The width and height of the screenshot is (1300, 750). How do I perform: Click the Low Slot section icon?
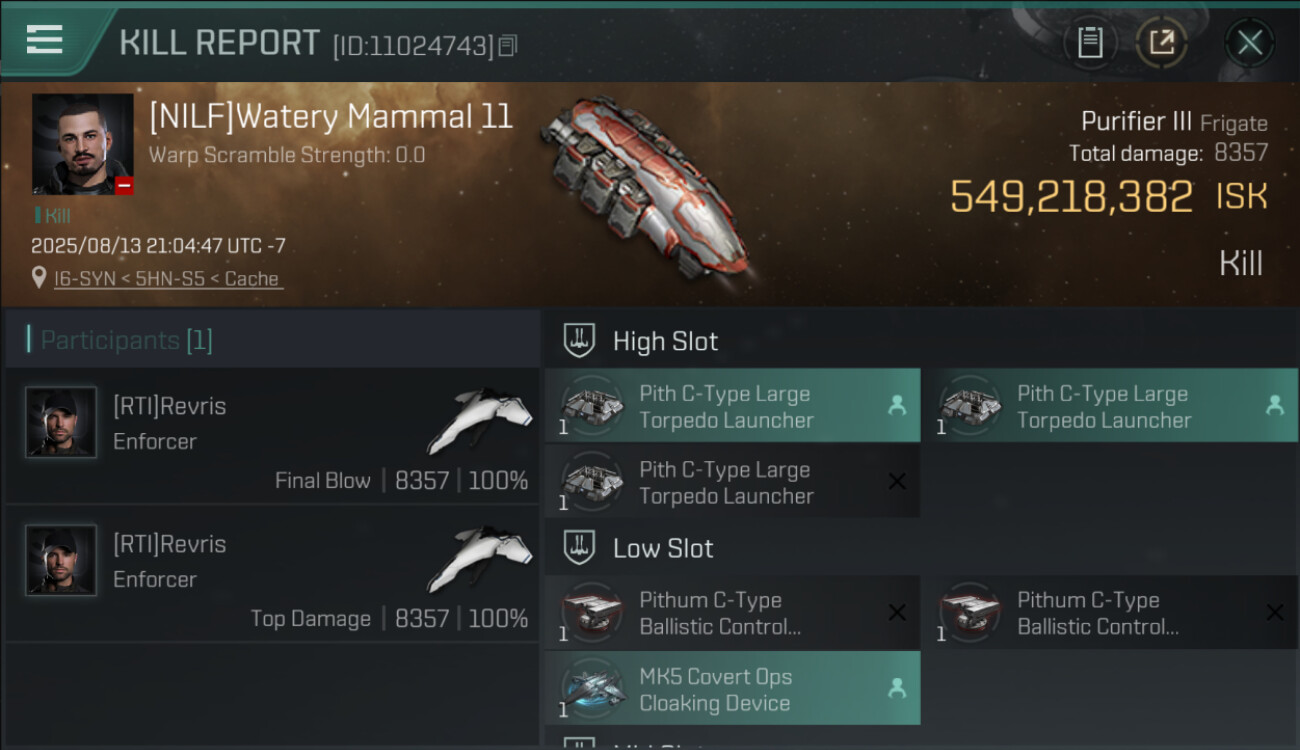pos(579,547)
